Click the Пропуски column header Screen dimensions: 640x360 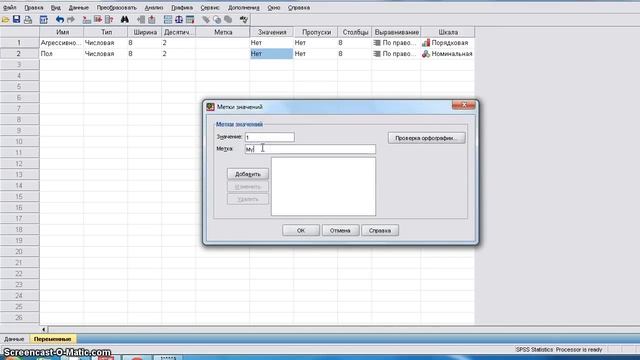pyautogui.click(x=316, y=32)
